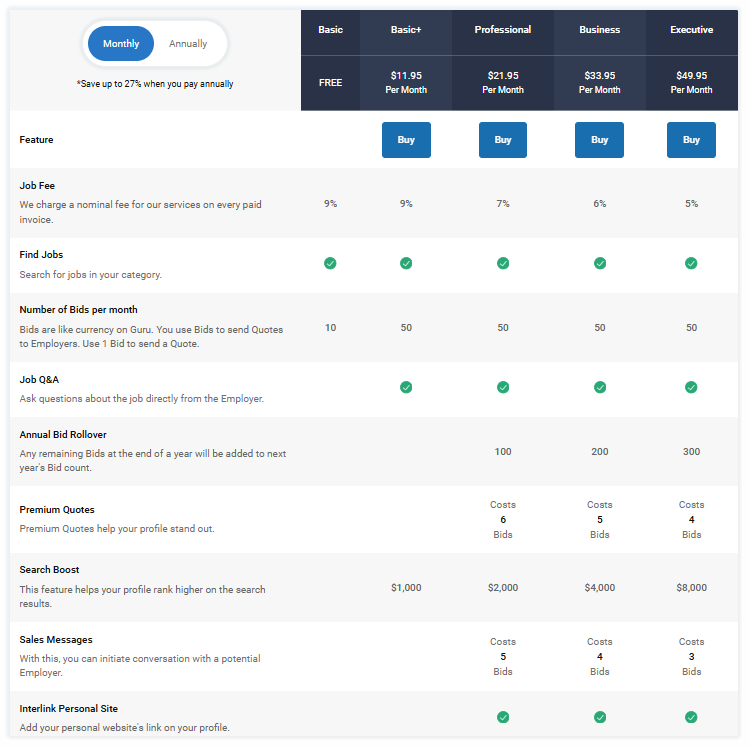Click the Find Jobs feature title
Viewport: 750px width, 749px height.
(x=41, y=254)
